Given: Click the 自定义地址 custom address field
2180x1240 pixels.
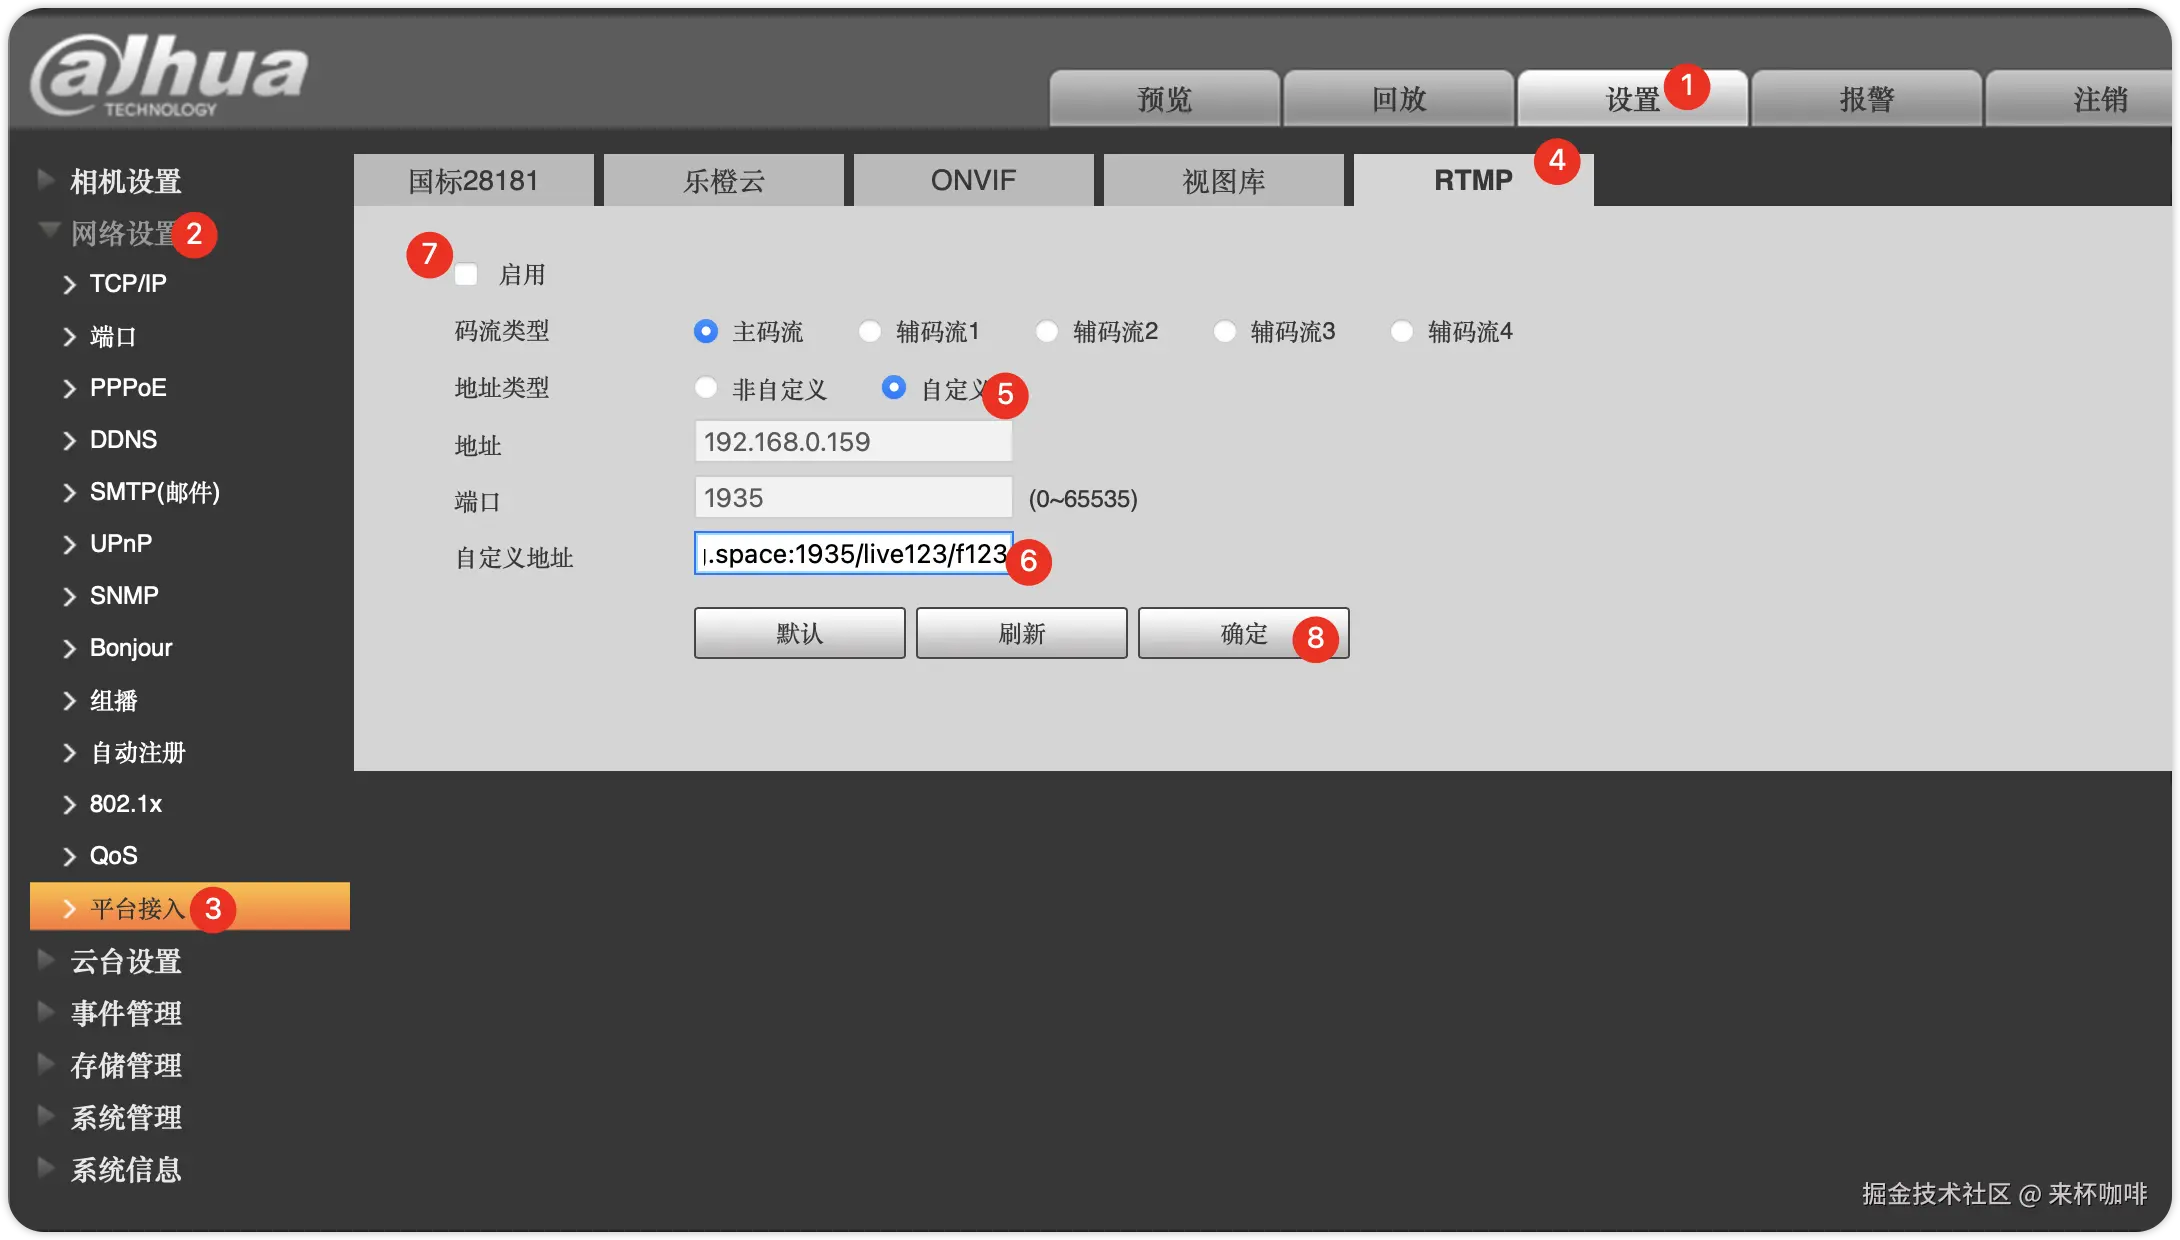Looking at the screenshot, I should (x=853, y=554).
